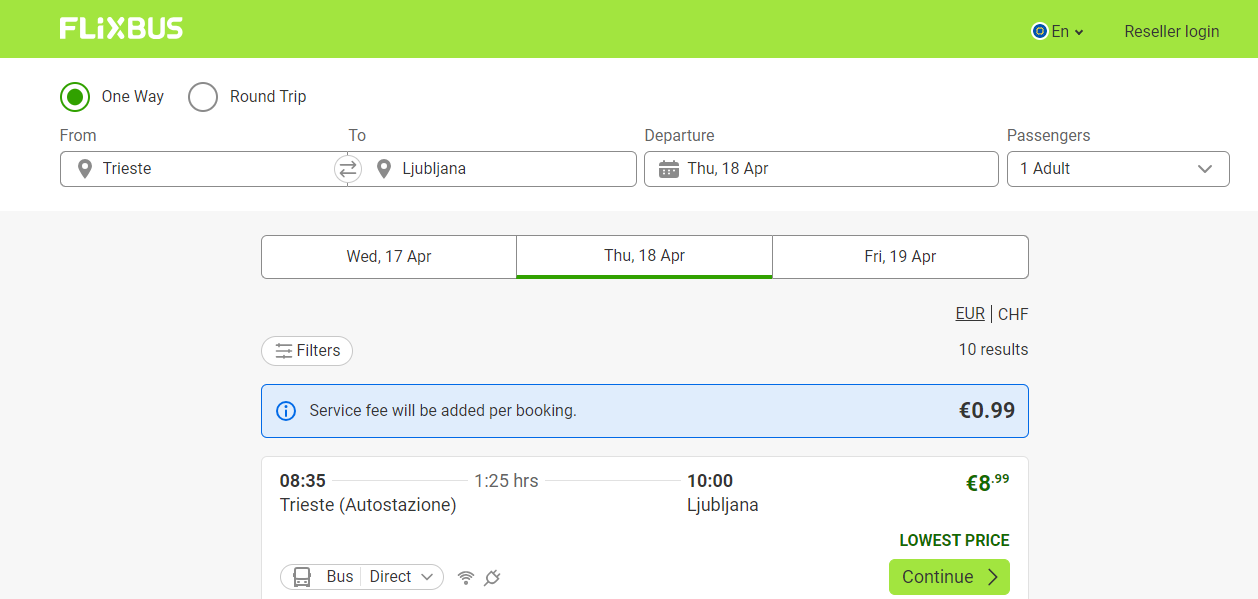
Task: Click the 10:00 arrival time
Action: pyautogui.click(x=710, y=481)
